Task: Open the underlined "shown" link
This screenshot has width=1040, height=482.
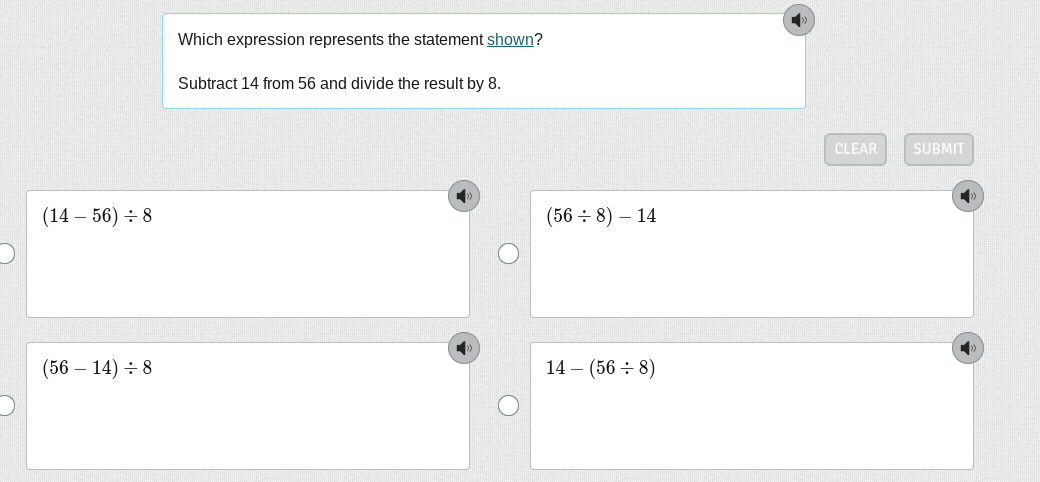Action: [510, 40]
